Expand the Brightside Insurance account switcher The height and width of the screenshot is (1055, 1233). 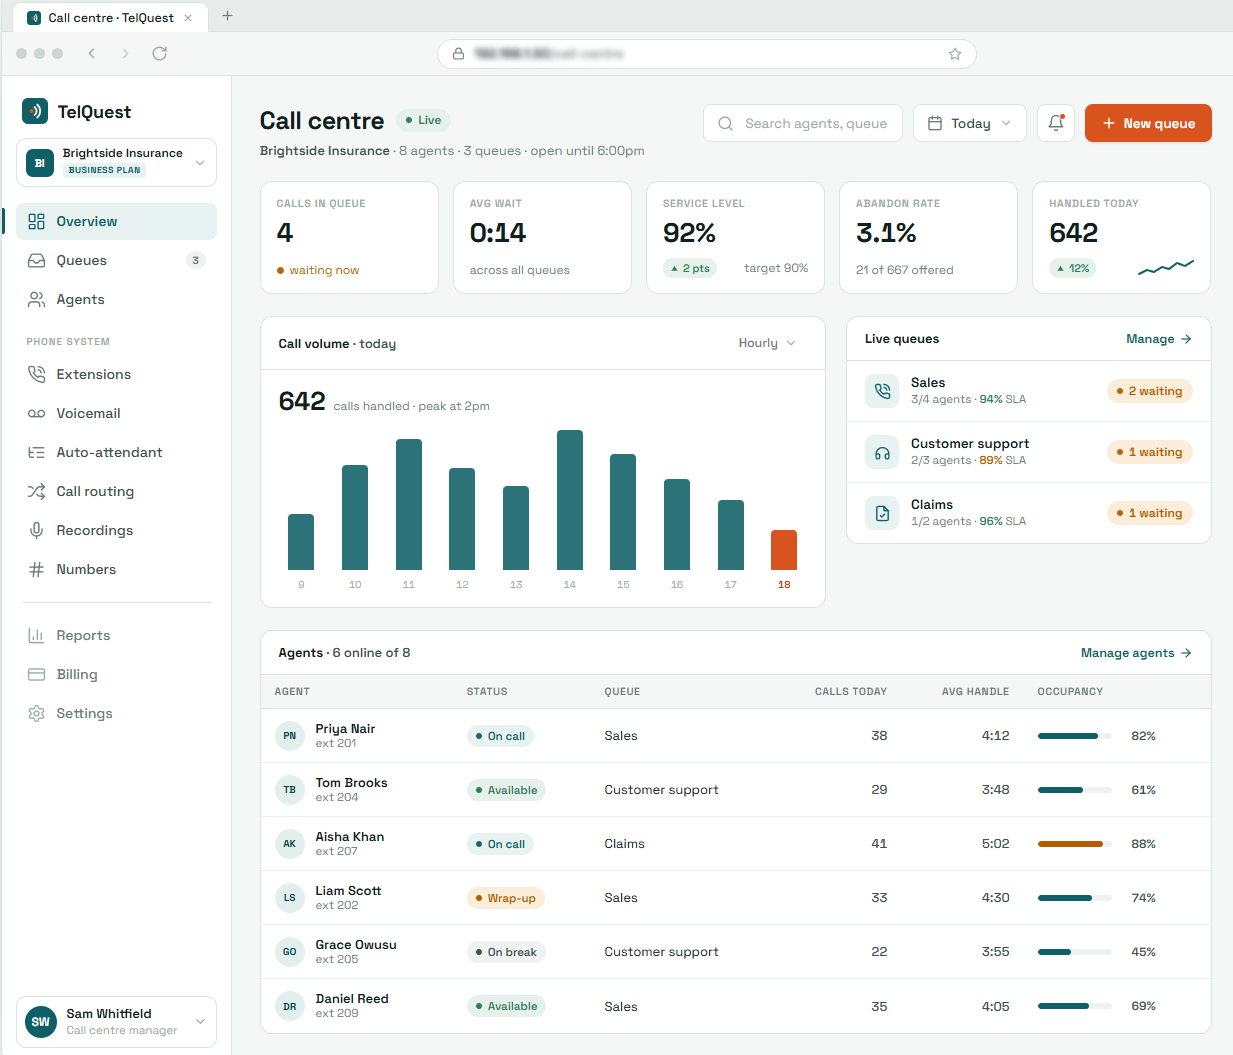[116, 162]
